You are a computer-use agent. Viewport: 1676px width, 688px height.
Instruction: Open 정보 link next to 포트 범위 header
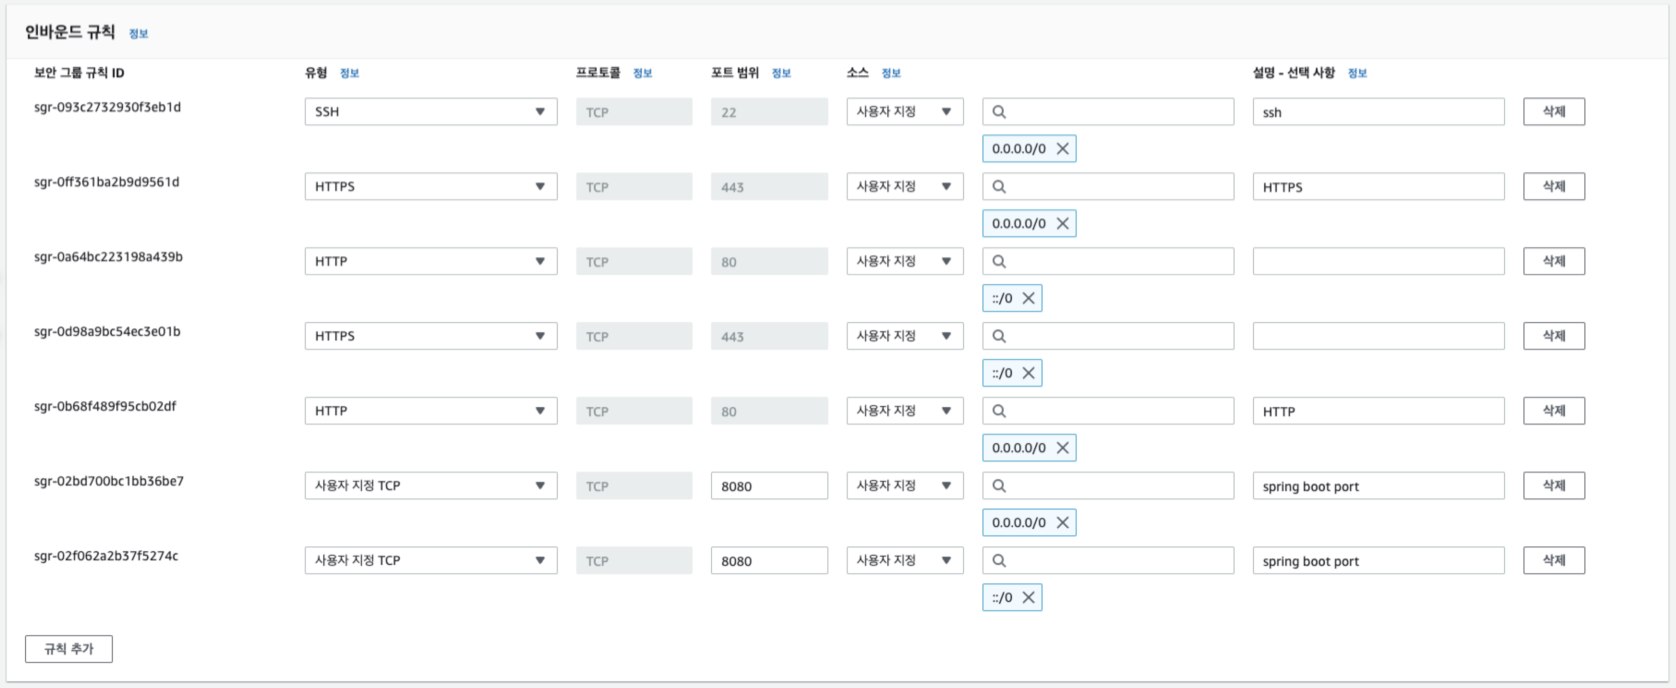tap(782, 73)
